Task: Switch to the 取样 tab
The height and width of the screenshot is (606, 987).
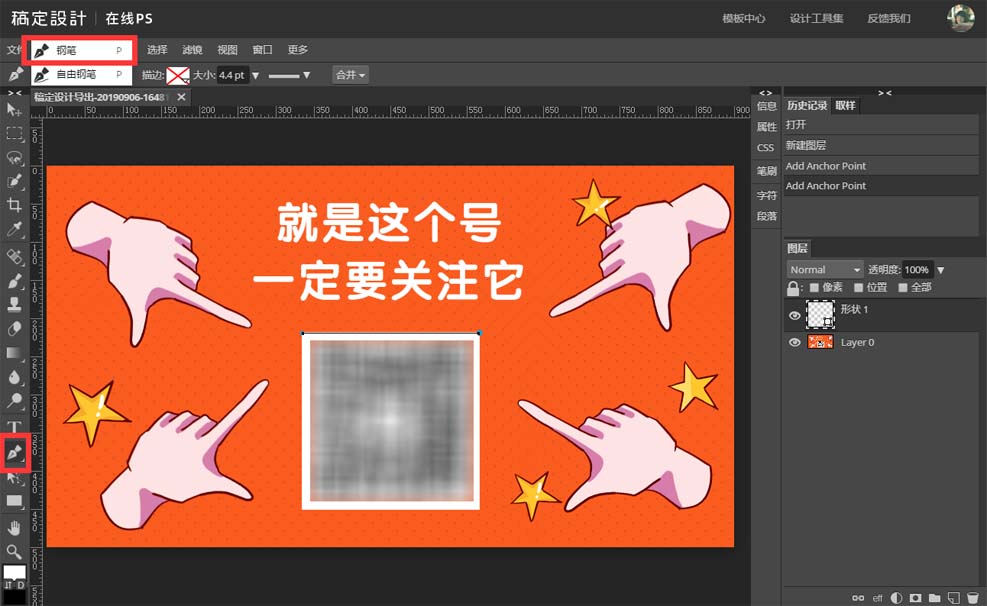Action: point(845,105)
